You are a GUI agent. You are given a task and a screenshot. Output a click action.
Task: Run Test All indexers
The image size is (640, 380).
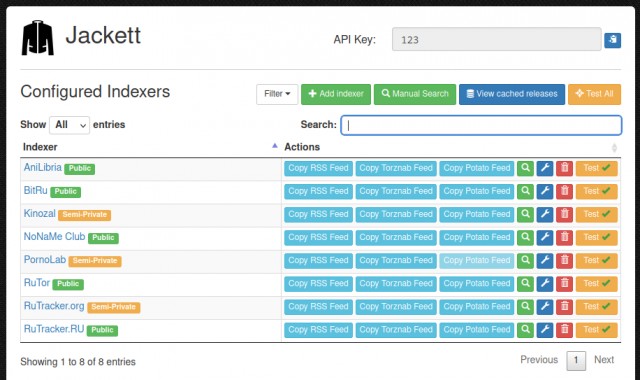(x=594, y=94)
